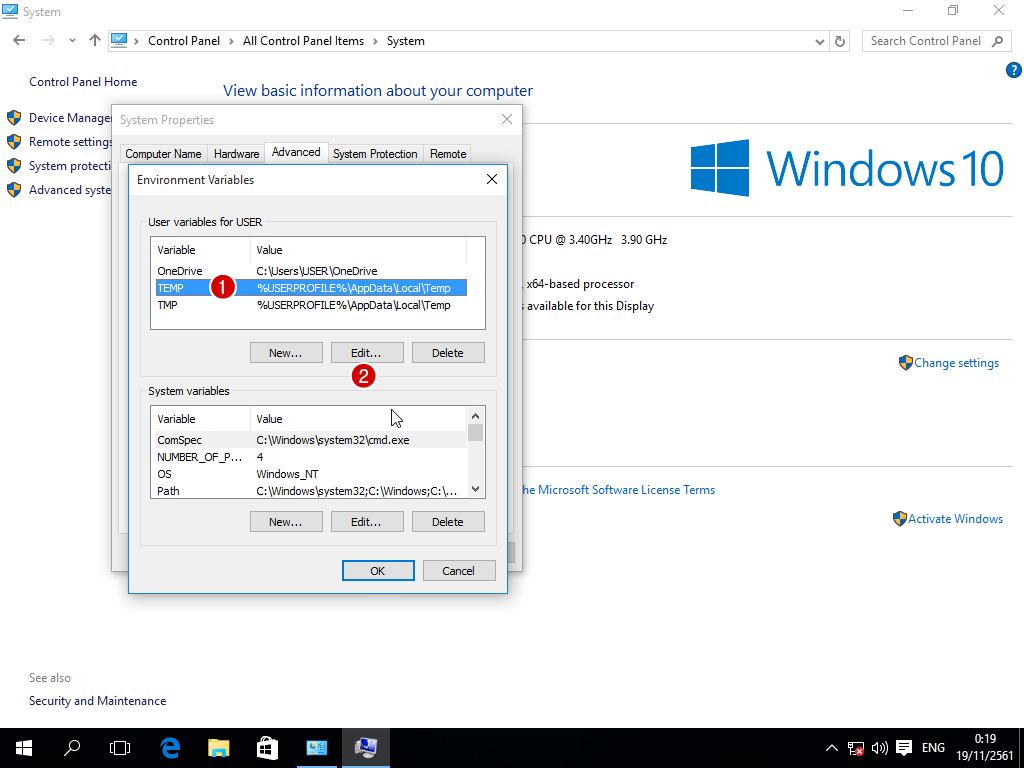
Task: Click Activate Windows link
Action: 955,519
